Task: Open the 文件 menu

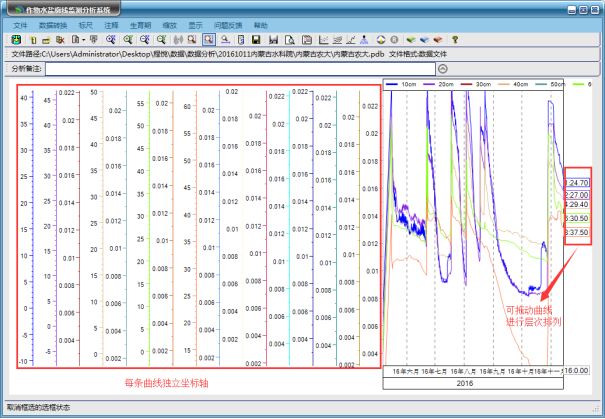Action: tap(20, 25)
